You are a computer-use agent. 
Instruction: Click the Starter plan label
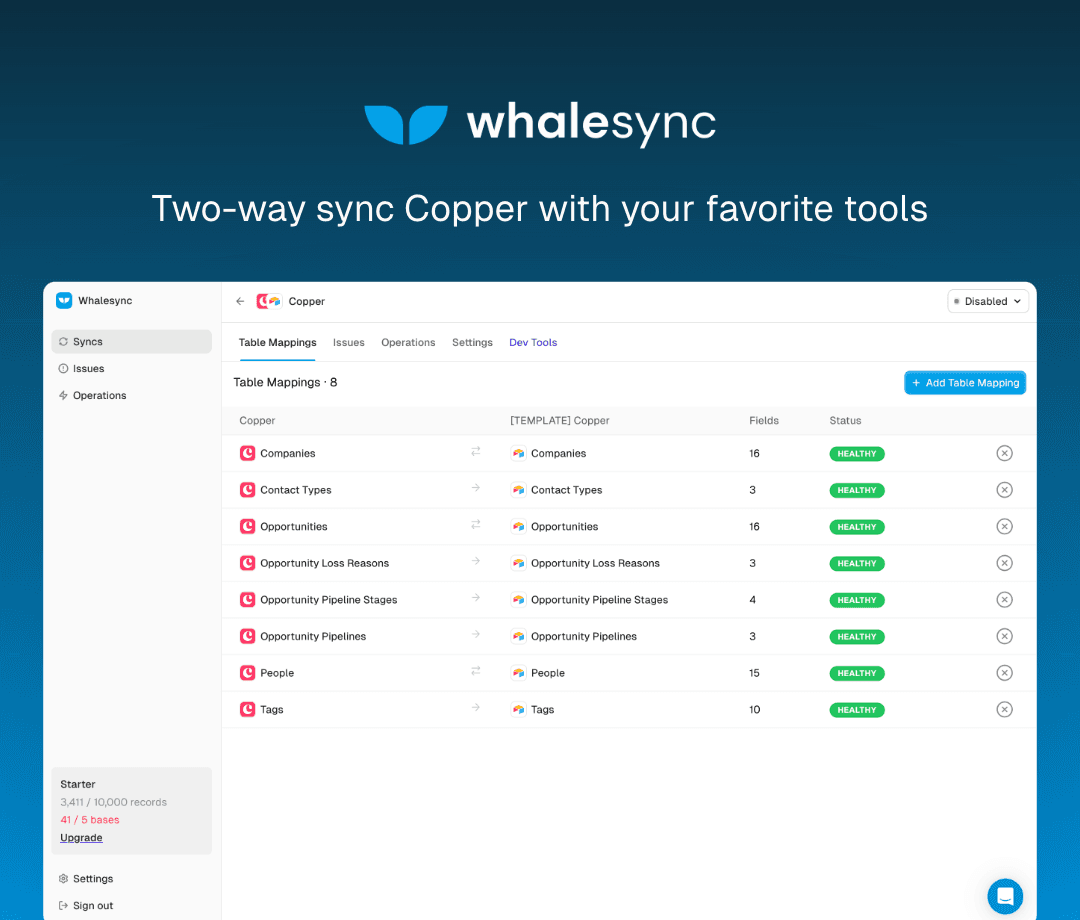(78, 784)
